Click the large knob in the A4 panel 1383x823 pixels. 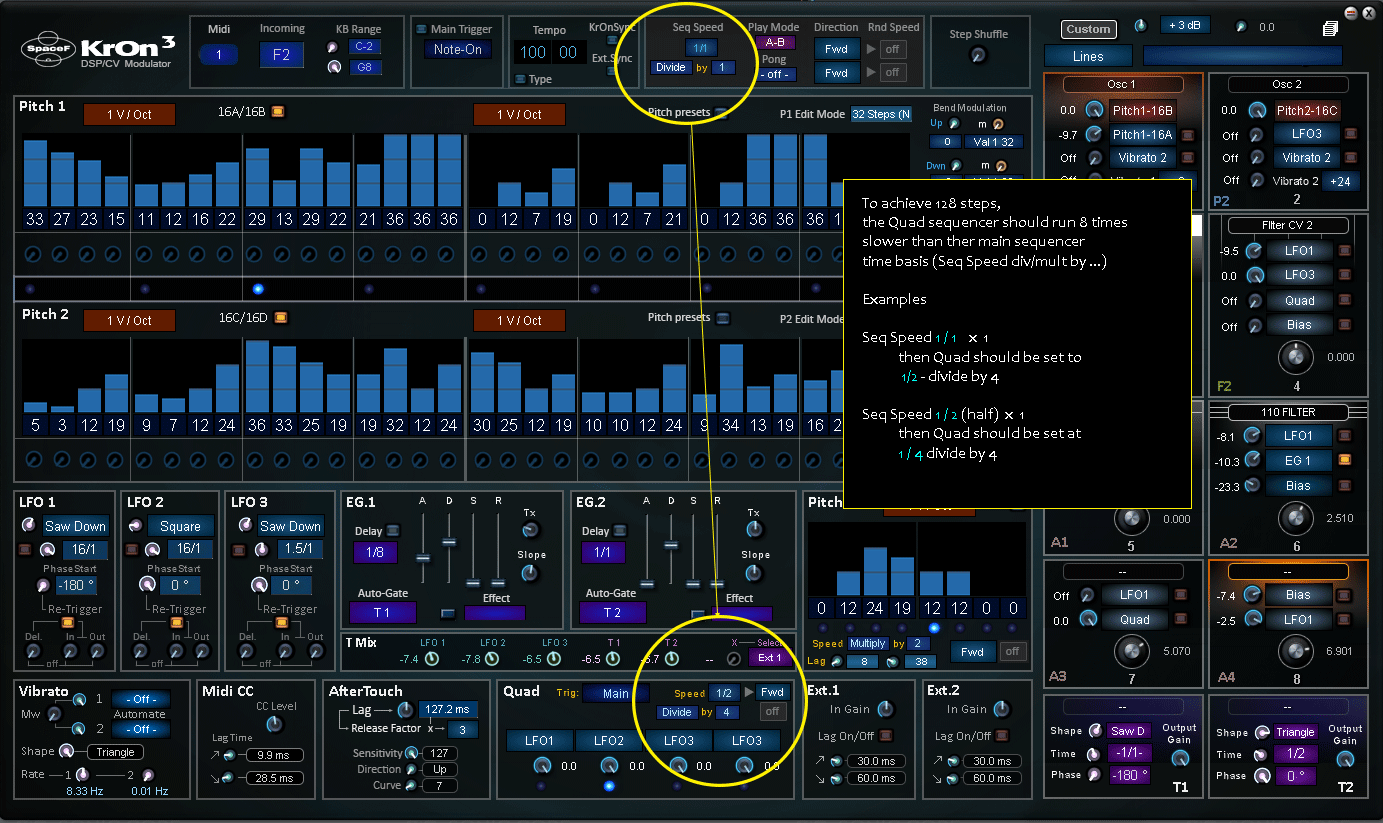click(1296, 651)
